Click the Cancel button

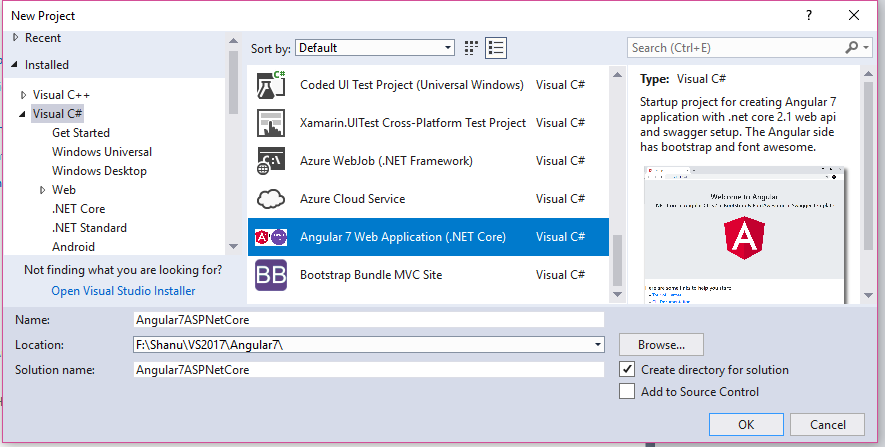(827, 425)
